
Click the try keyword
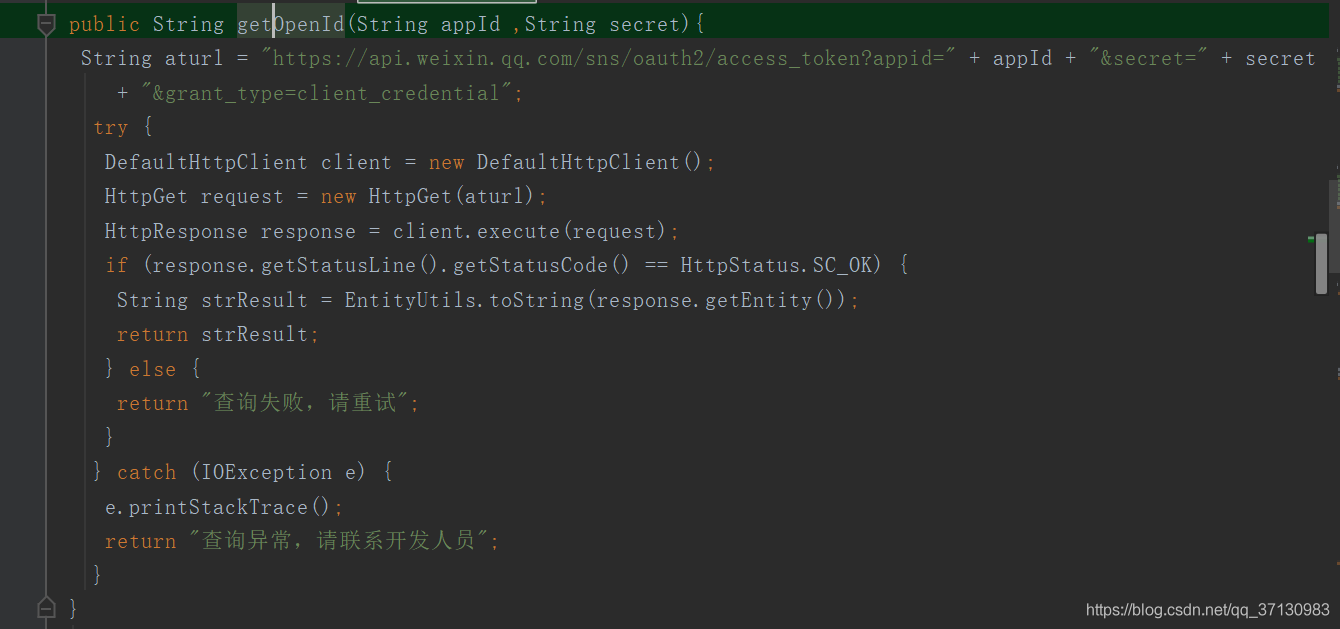click(x=110, y=128)
